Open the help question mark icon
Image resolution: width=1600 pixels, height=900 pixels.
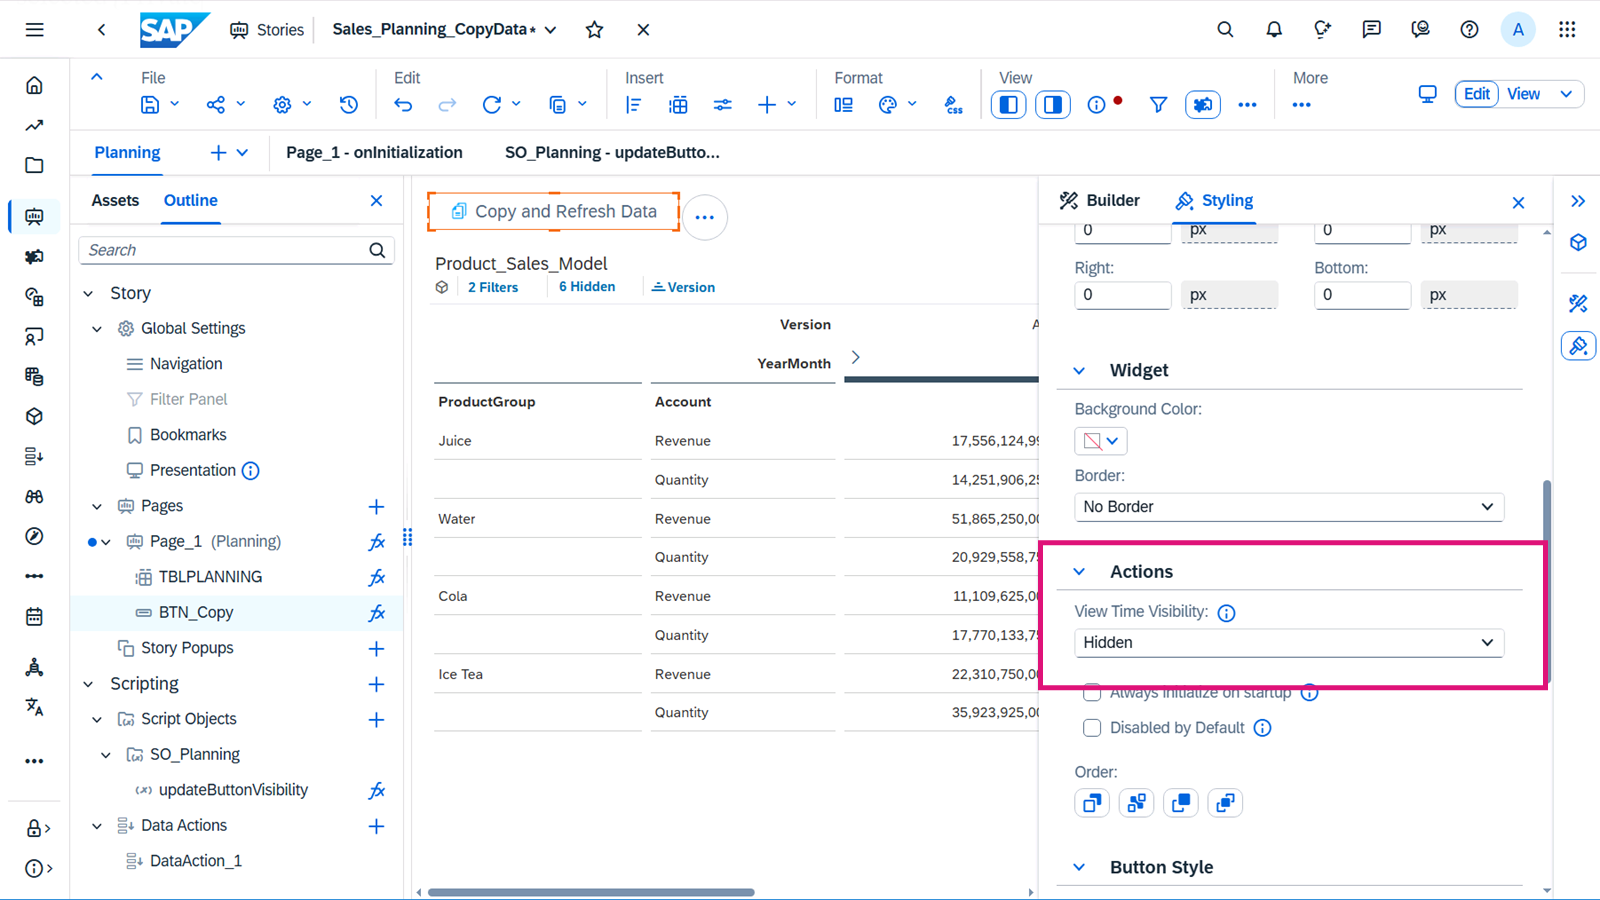(x=1469, y=30)
